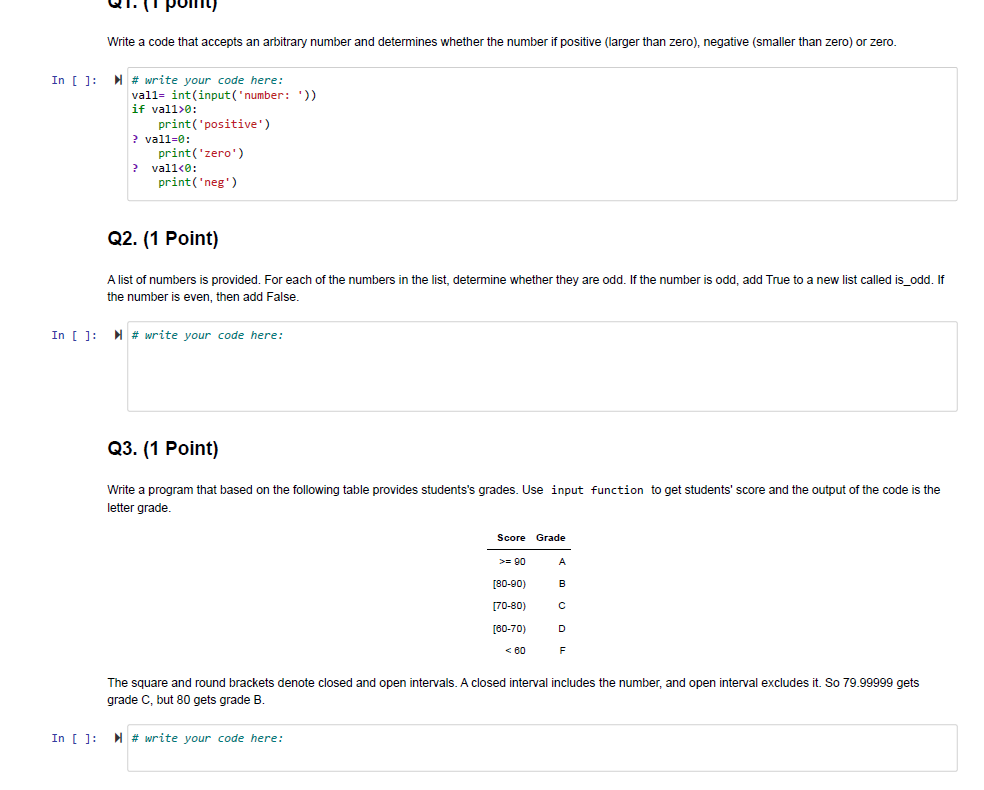Select the >= 90 row showing grade A
The width and height of the screenshot is (984, 790).
528,561
